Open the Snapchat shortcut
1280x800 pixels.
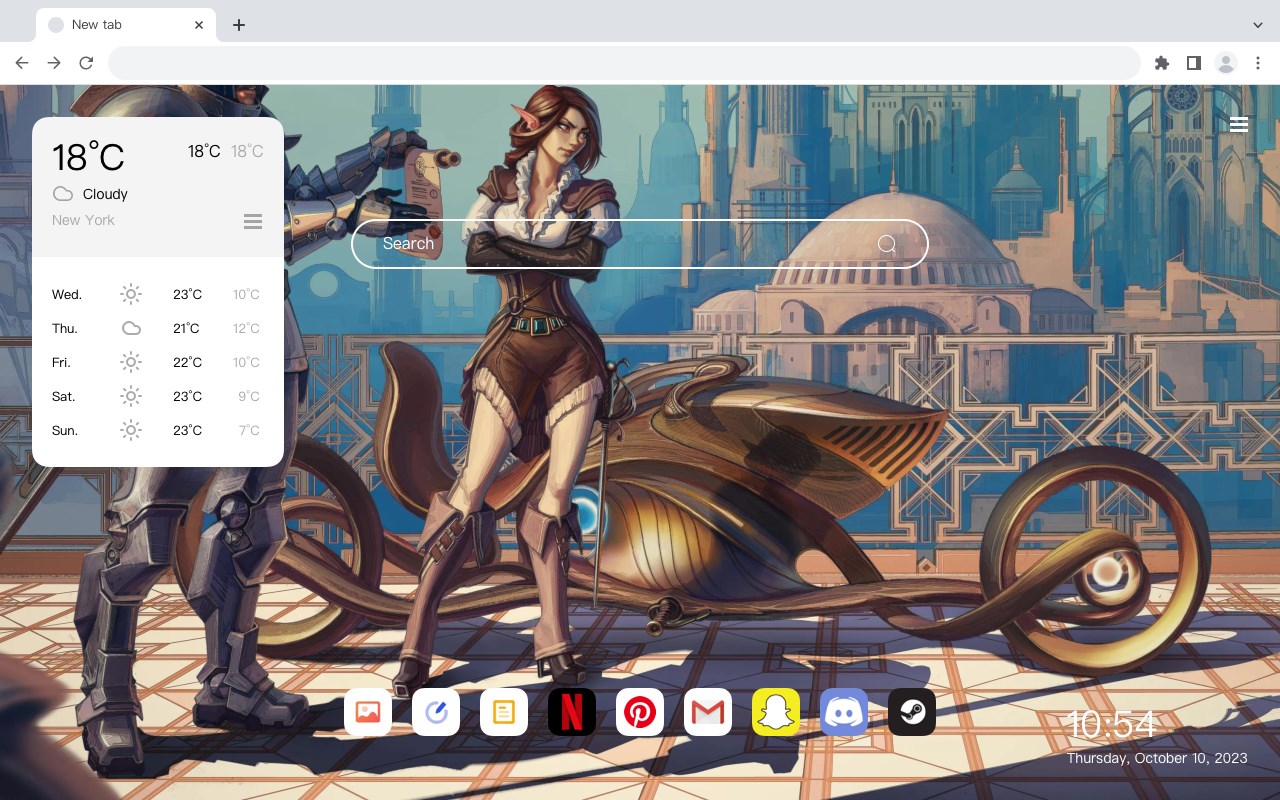pyautogui.click(x=776, y=712)
